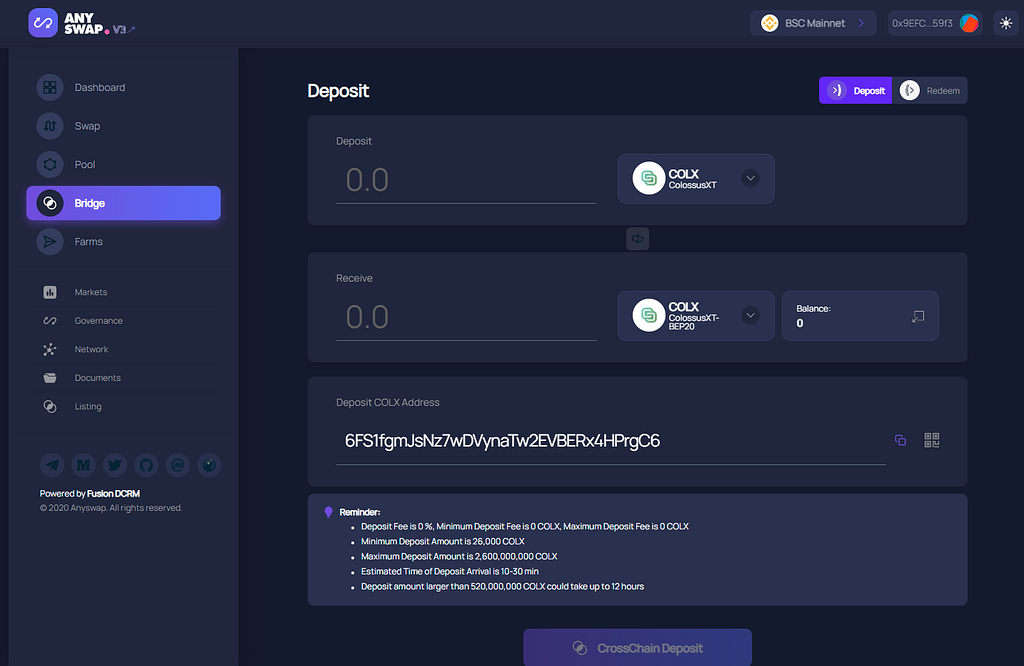Click the Deposit Fee reminder line

click(x=525, y=526)
